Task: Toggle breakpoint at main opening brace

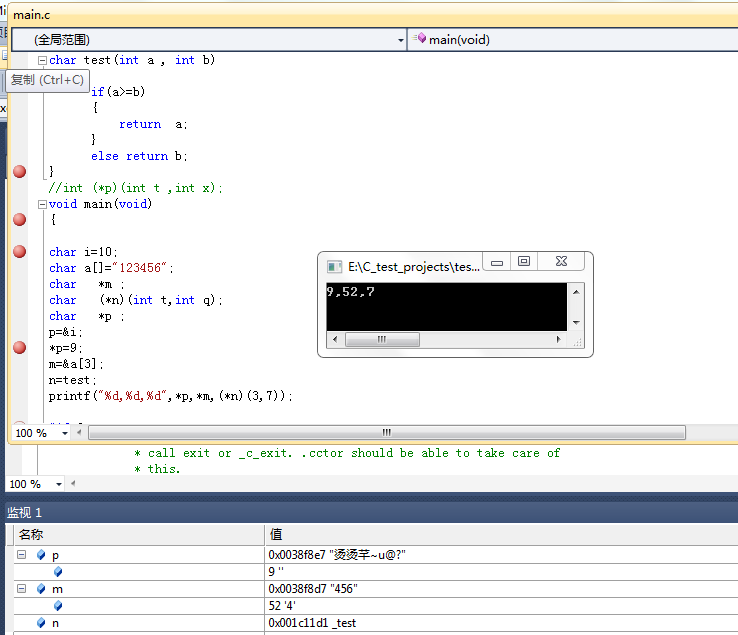Action: [x=19, y=219]
